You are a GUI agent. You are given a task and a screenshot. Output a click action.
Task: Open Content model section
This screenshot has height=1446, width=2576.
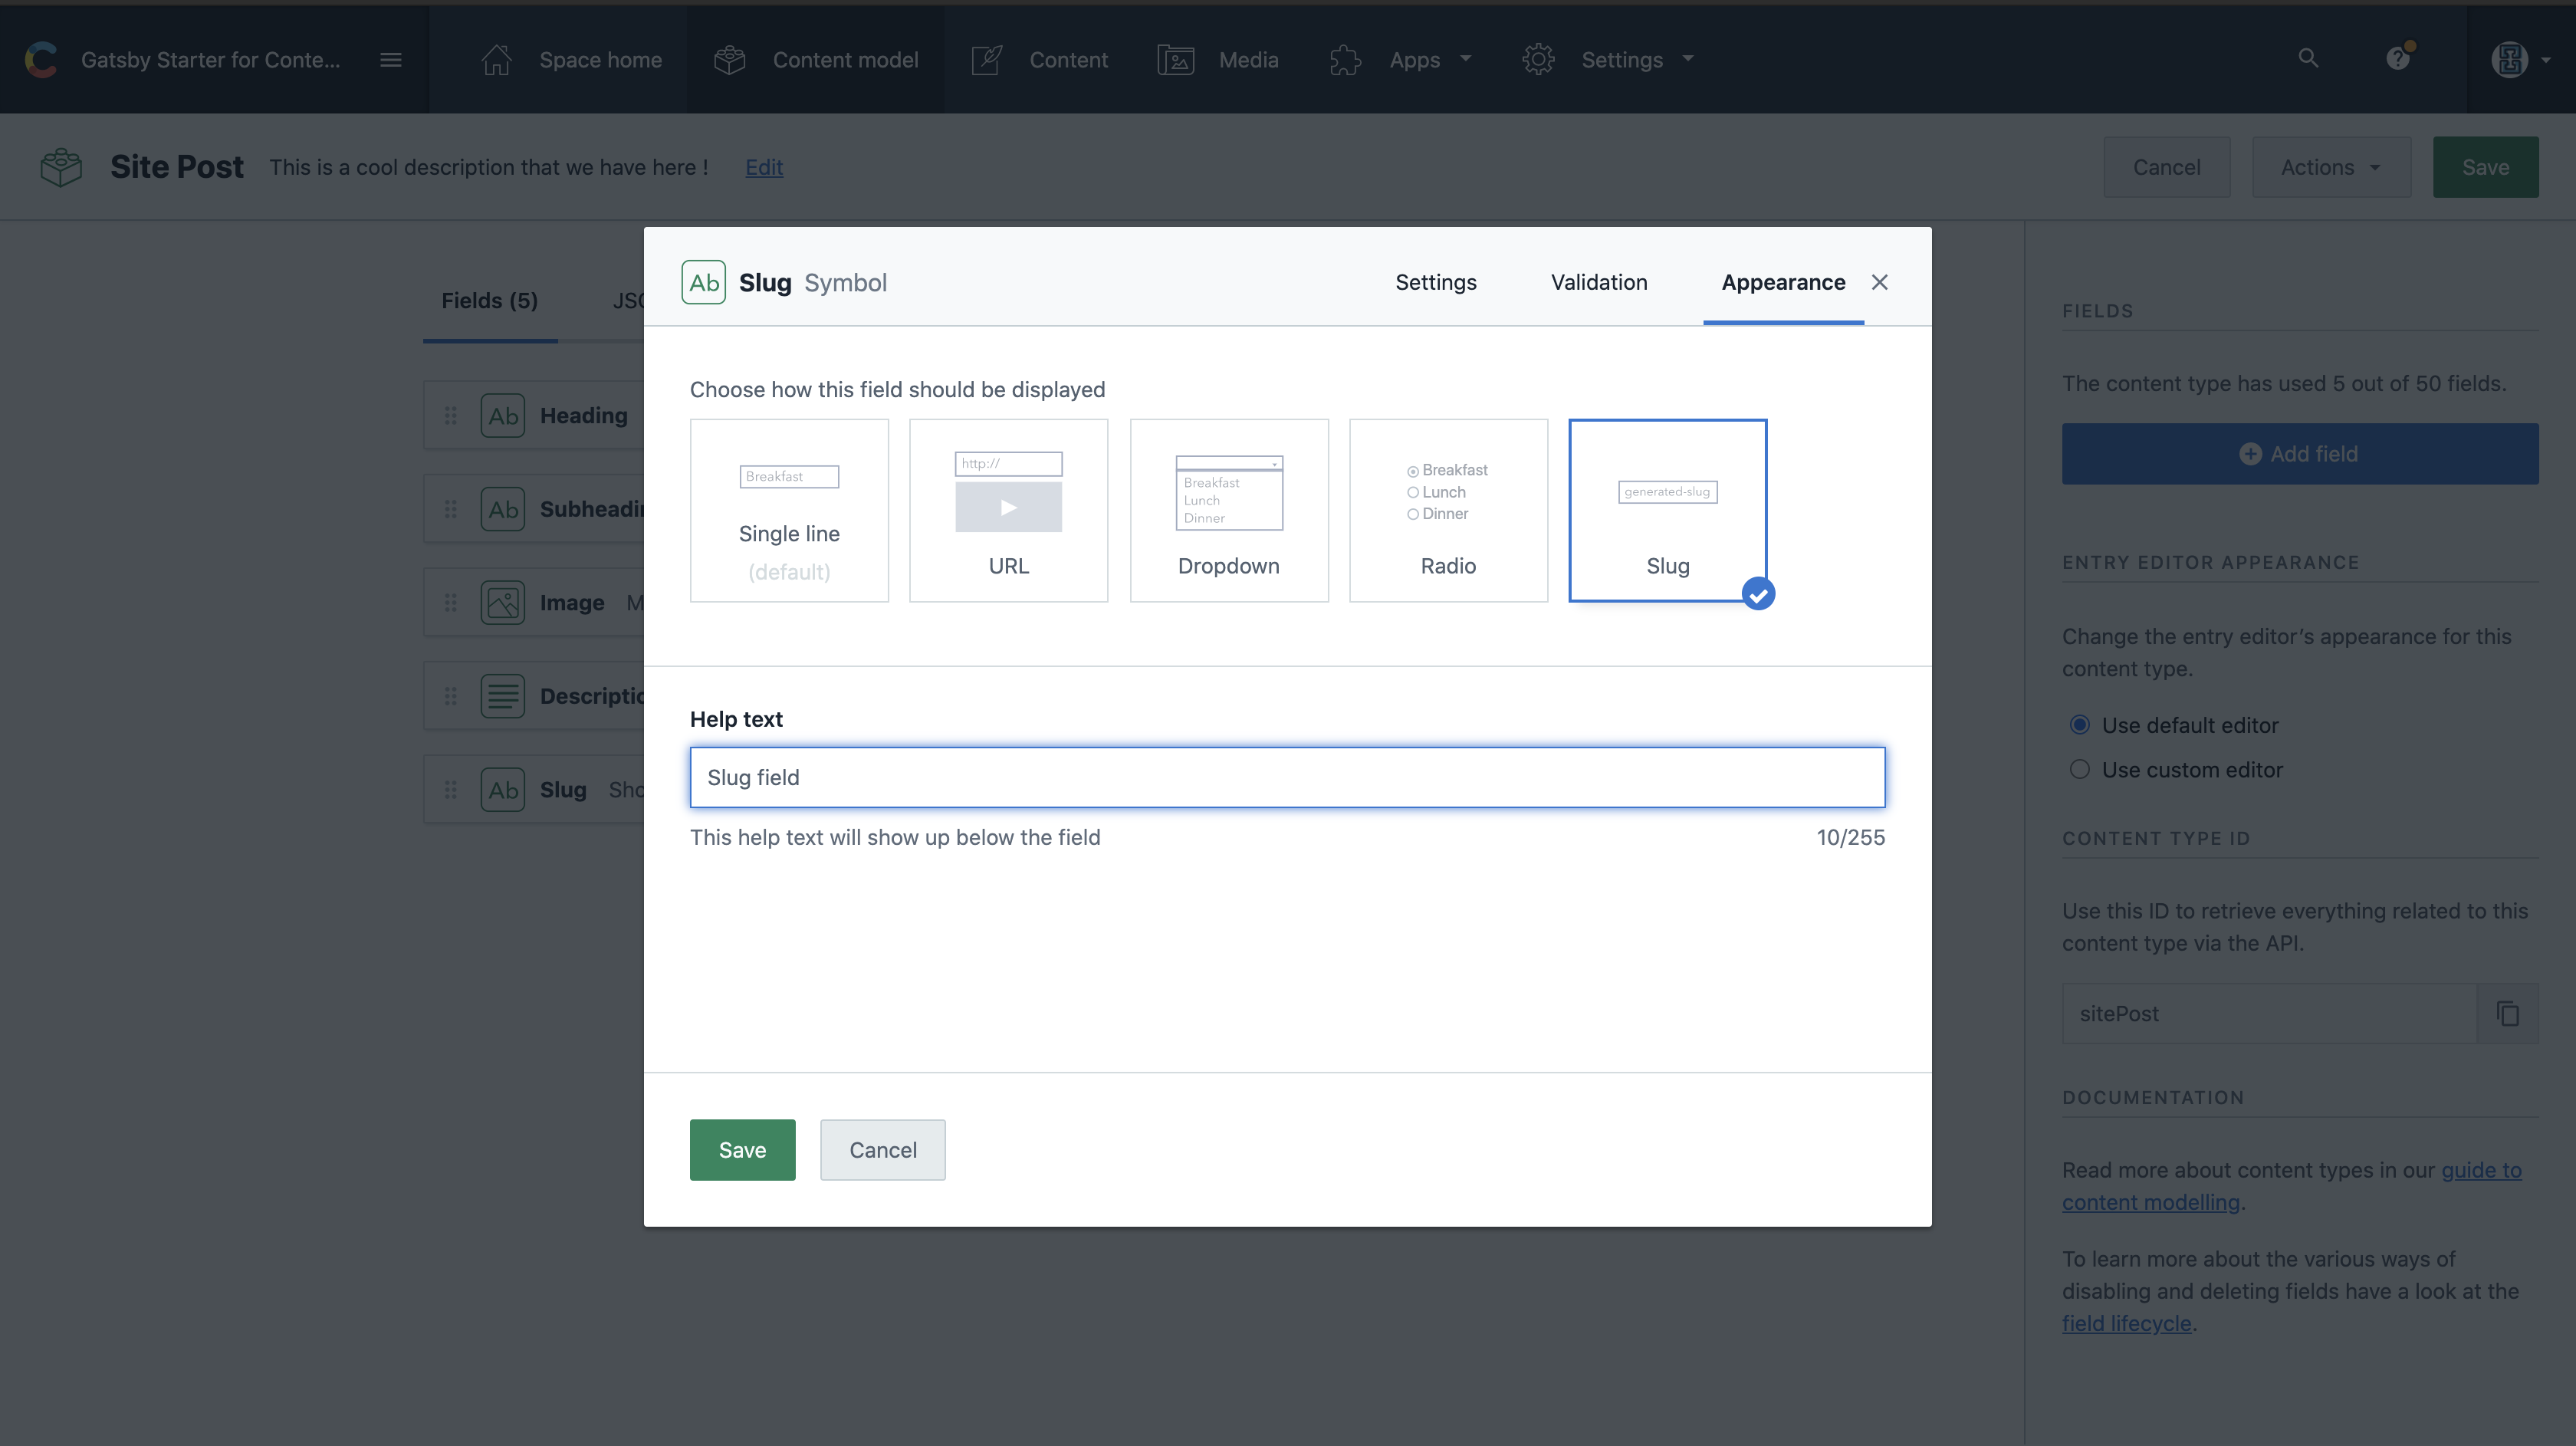tap(845, 60)
